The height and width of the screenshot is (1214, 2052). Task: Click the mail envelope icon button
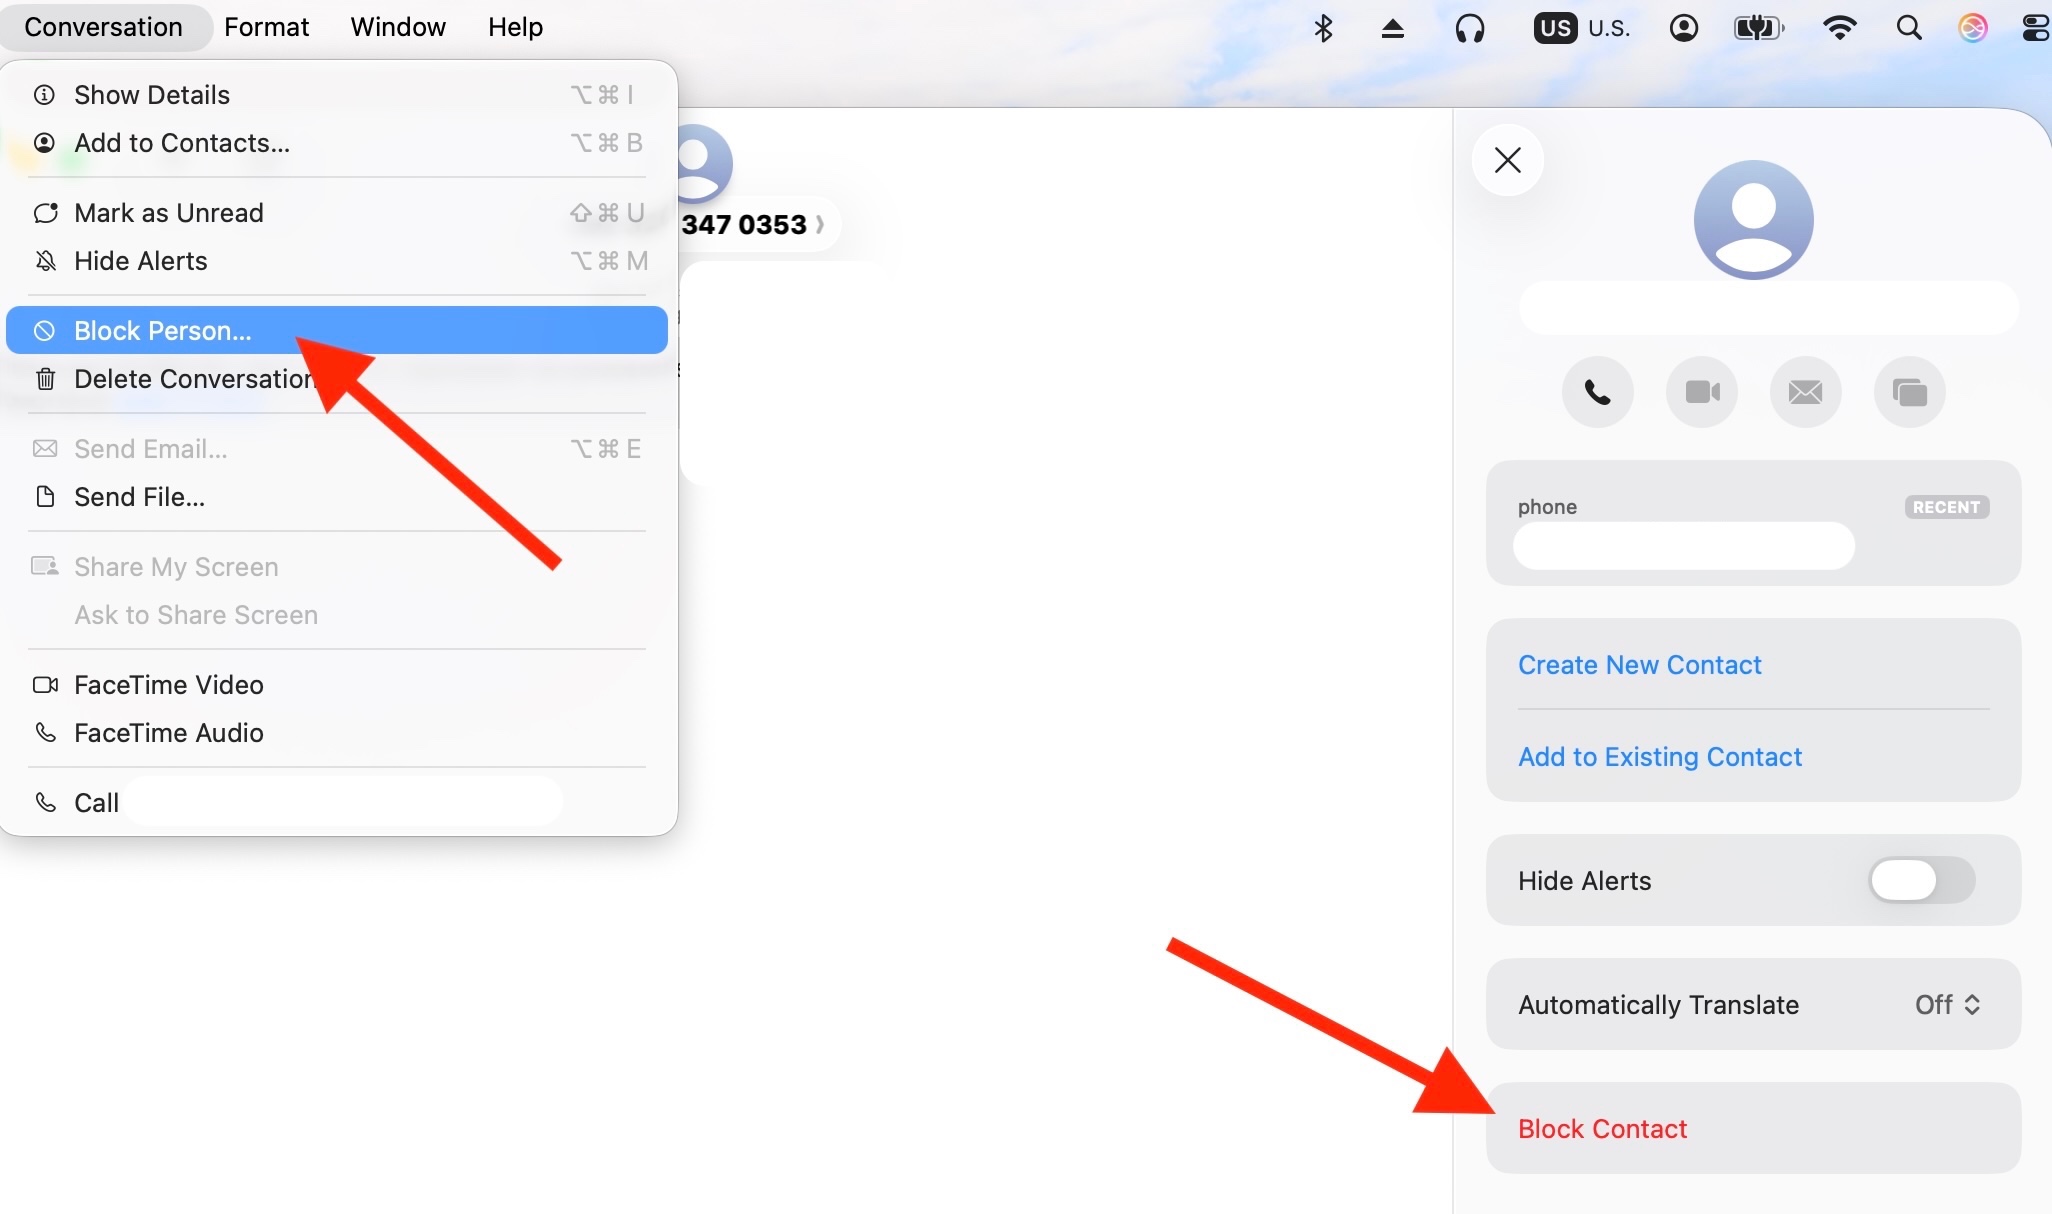(x=1805, y=392)
